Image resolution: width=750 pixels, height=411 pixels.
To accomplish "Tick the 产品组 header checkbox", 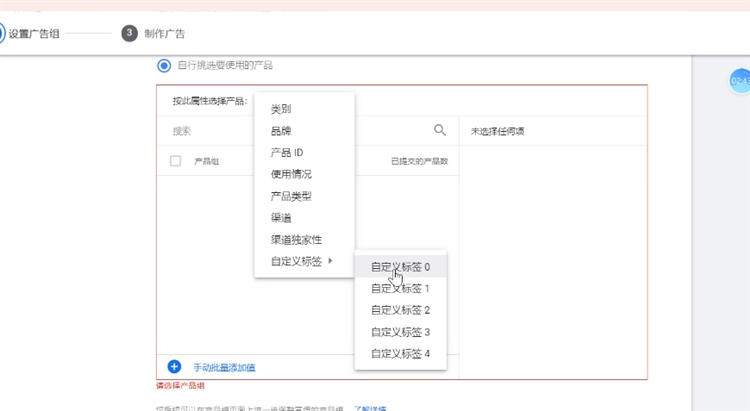I will pyautogui.click(x=176, y=161).
